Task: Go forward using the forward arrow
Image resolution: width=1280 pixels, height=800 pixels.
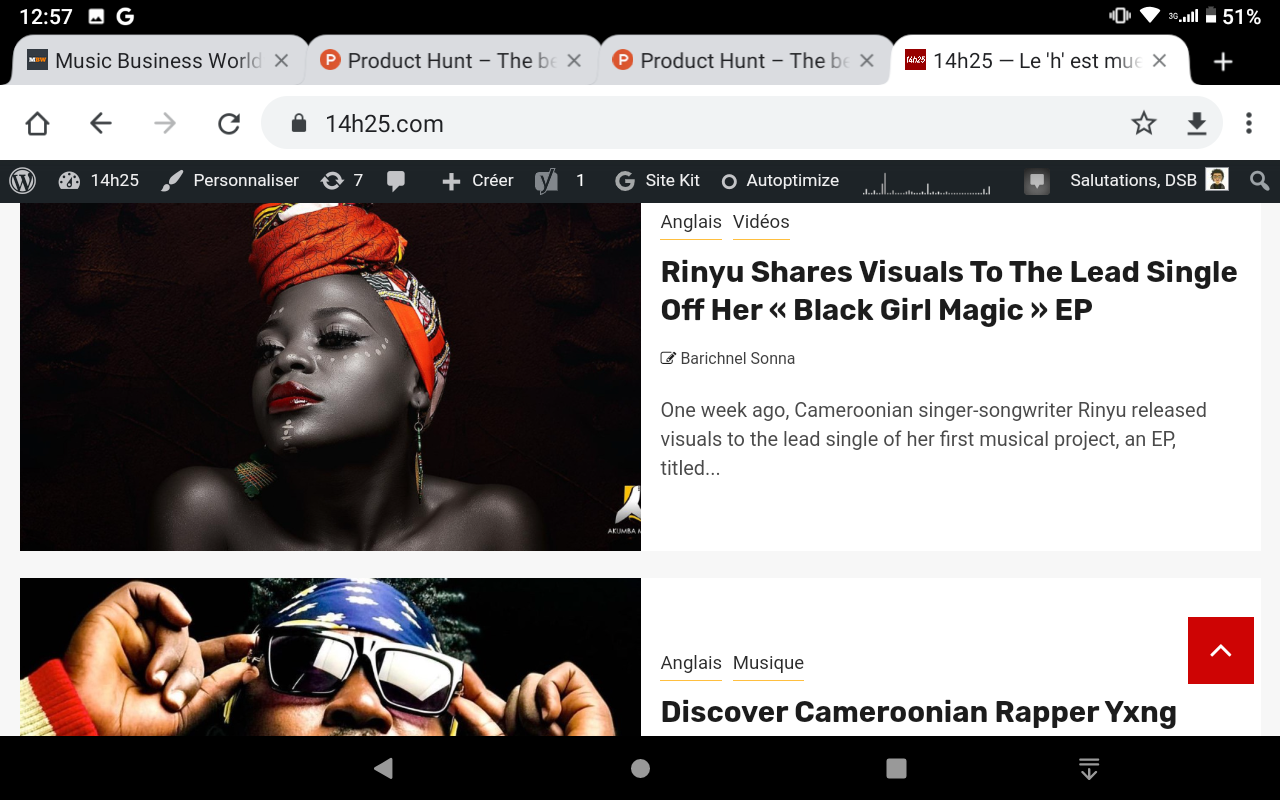Action: 165,123
